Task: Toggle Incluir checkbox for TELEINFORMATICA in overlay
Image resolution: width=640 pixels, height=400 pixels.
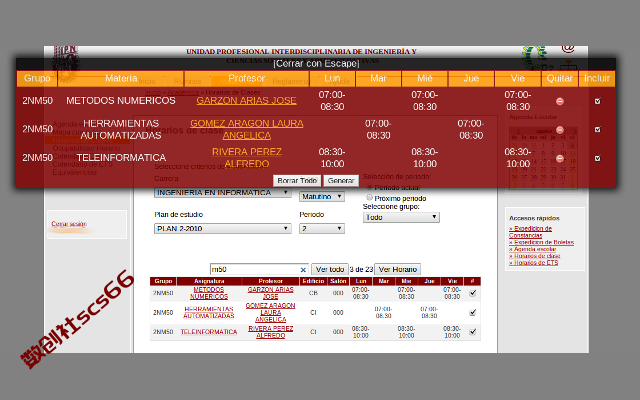Action: pyautogui.click(x=598, y=158)
